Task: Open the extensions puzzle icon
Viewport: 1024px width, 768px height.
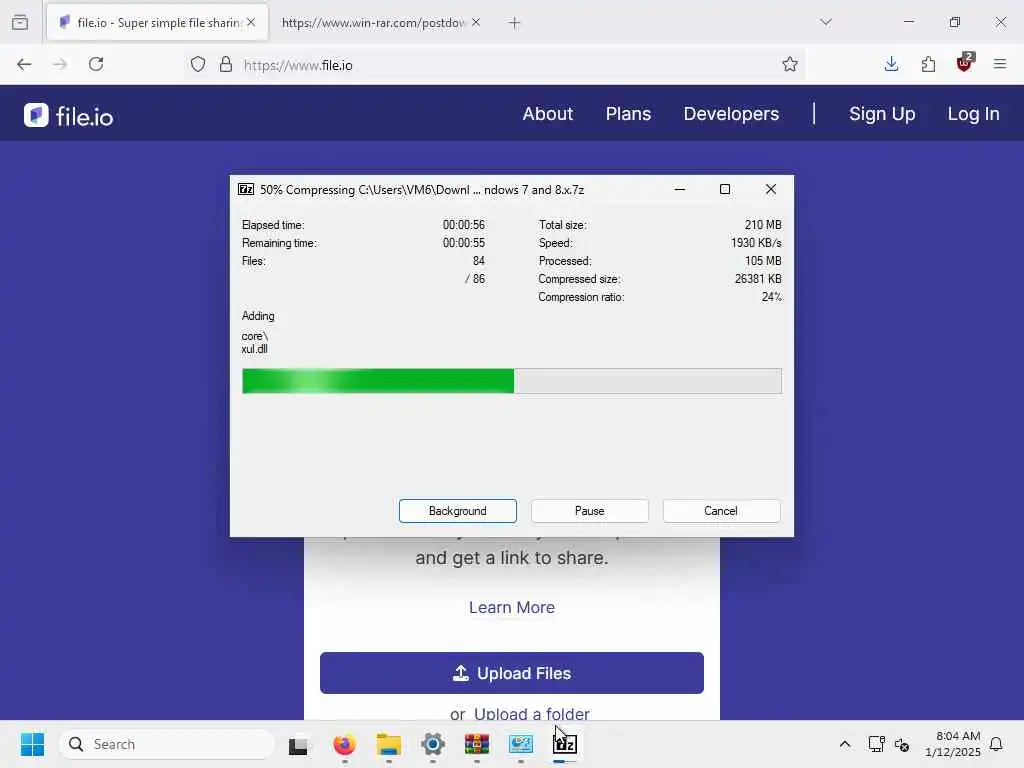Action: click(928, 64)
